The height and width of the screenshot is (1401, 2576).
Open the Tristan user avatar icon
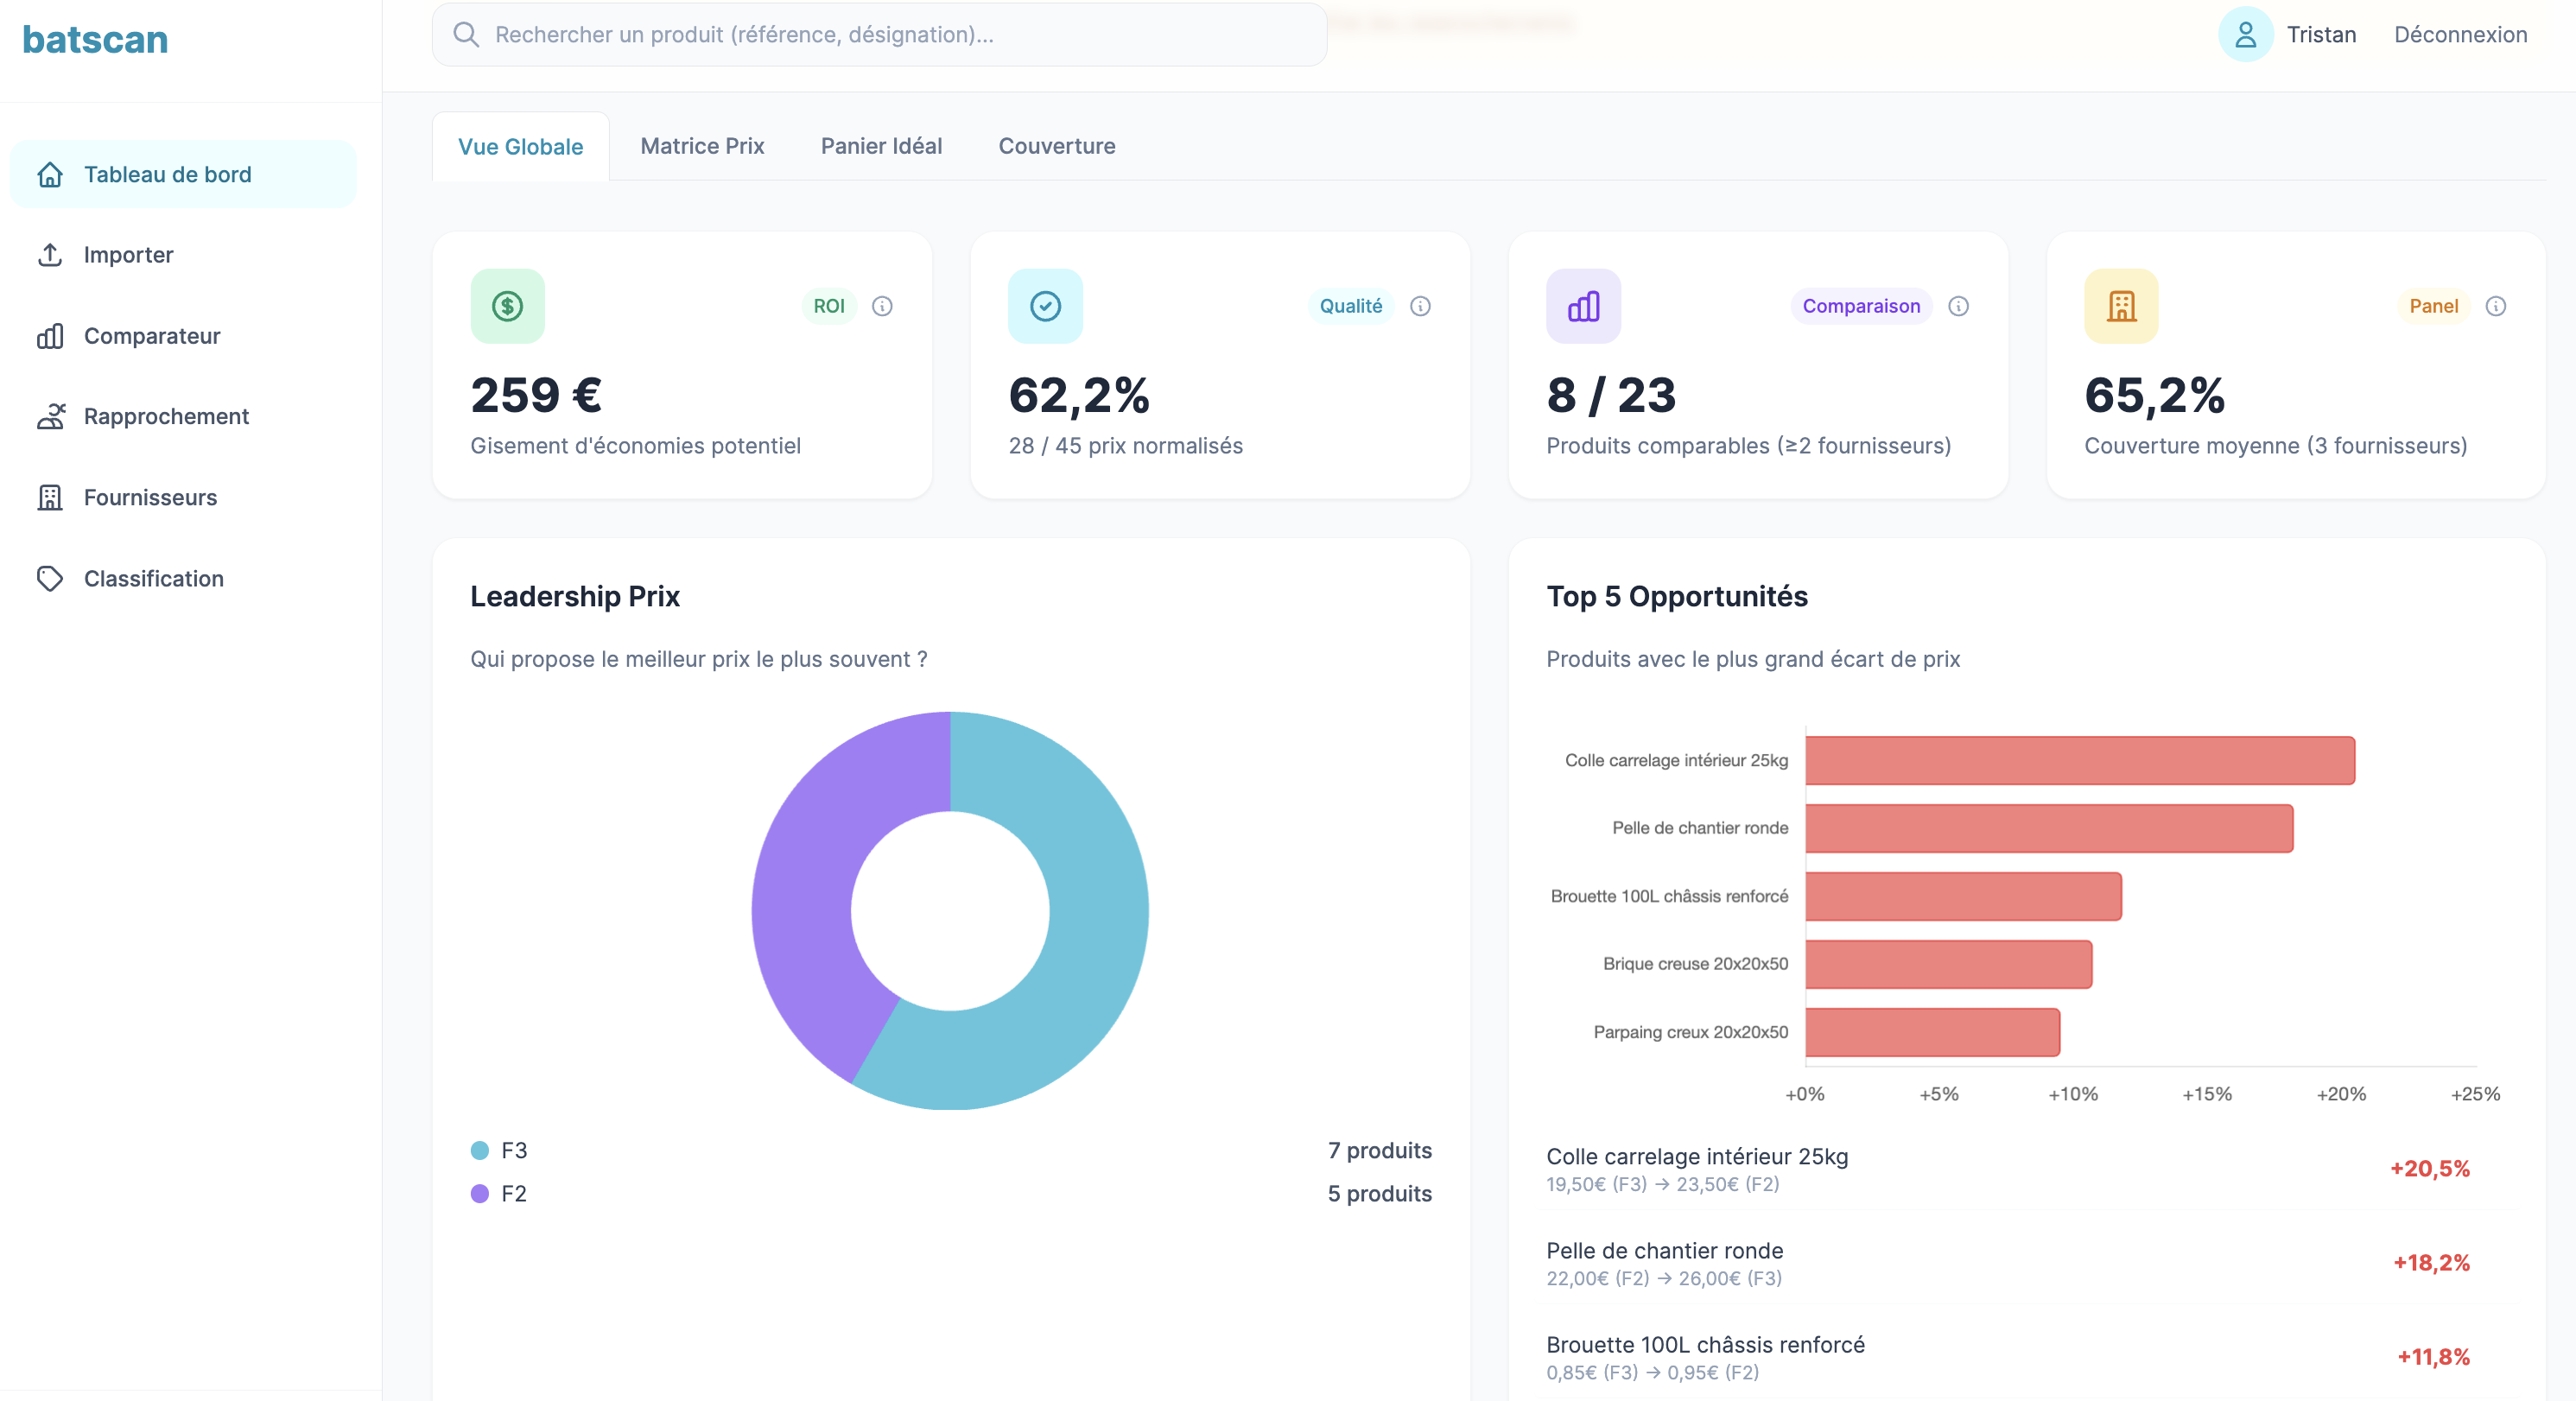(2246, 34)
